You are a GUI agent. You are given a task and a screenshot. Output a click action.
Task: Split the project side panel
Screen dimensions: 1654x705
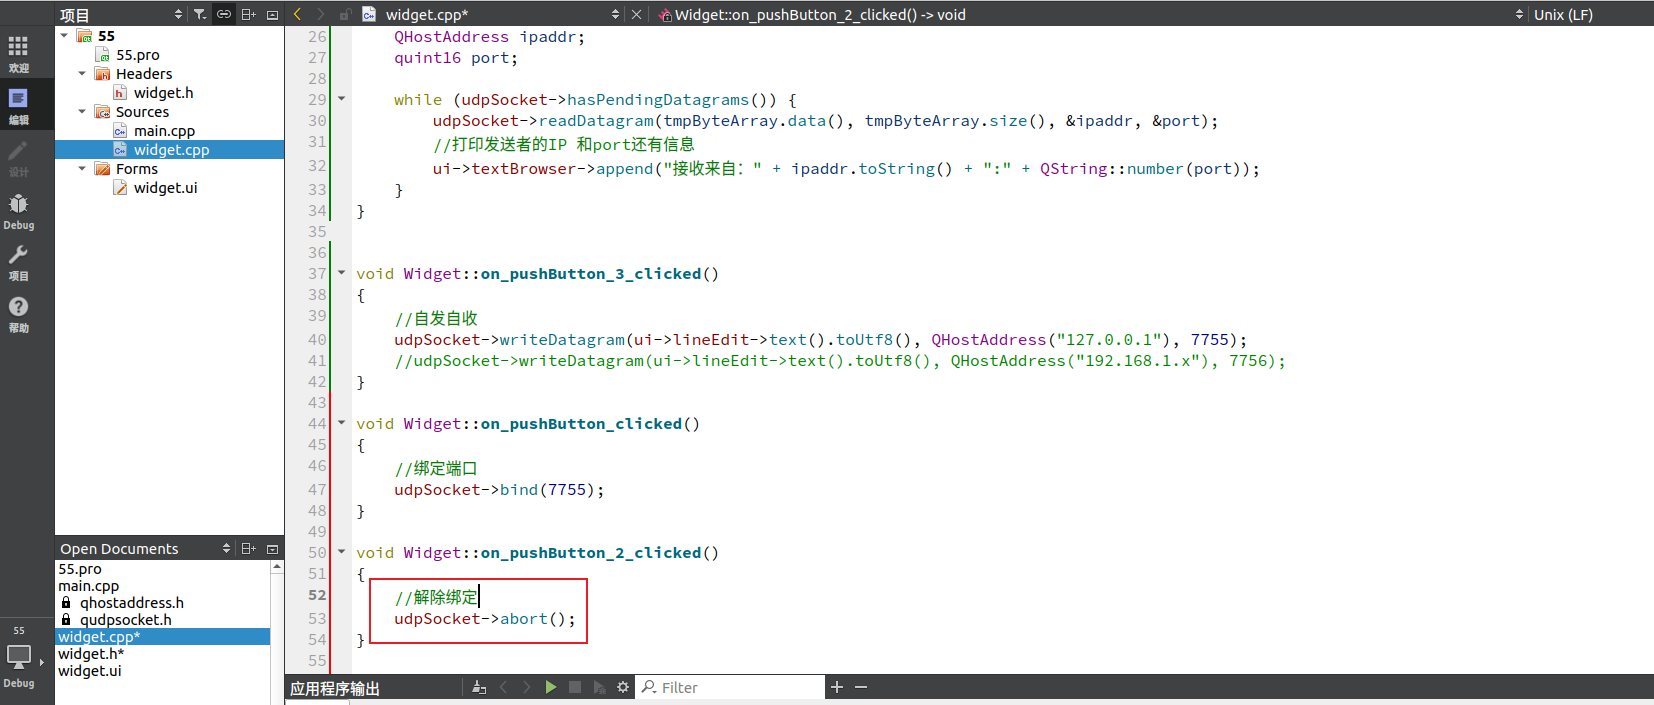pyautogui.click(x=249, y=14)
